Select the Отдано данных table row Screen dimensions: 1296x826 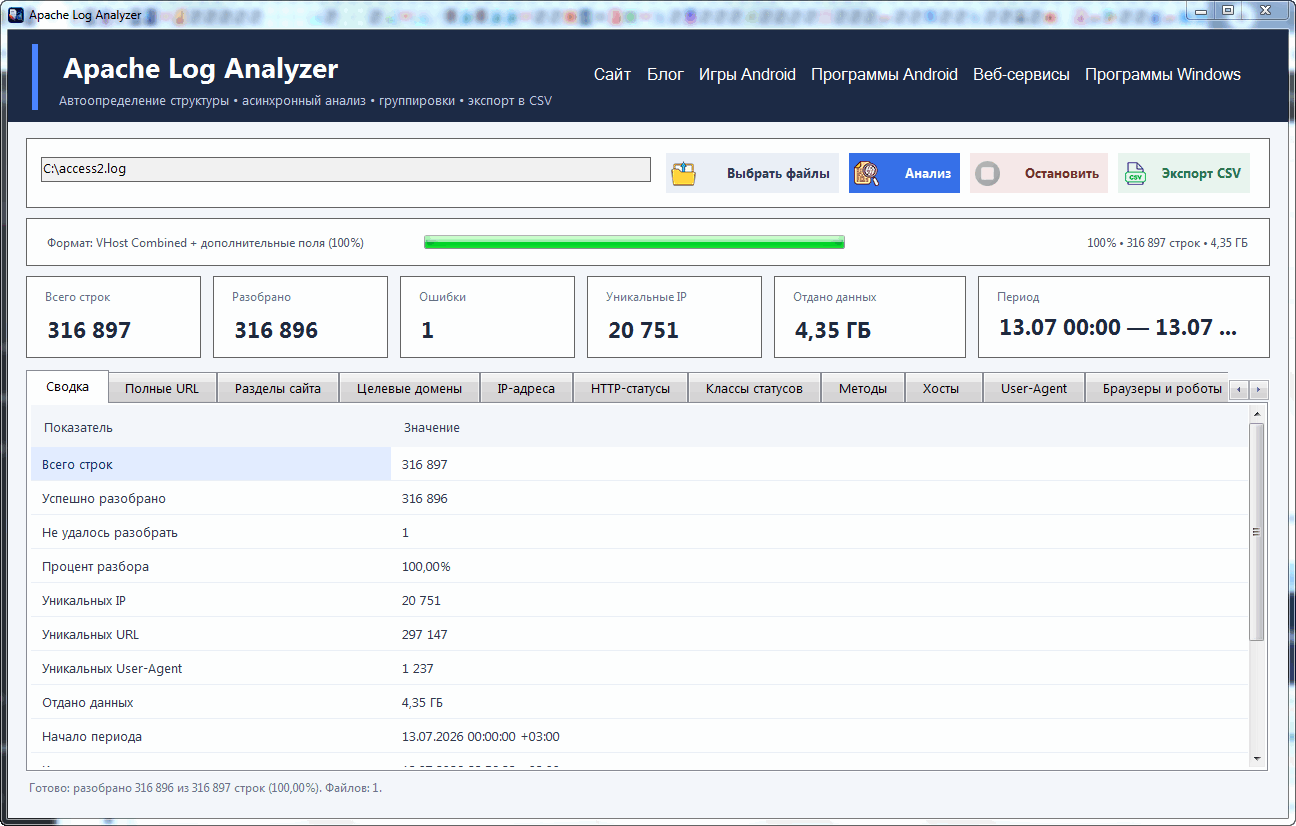pos(640,702)
